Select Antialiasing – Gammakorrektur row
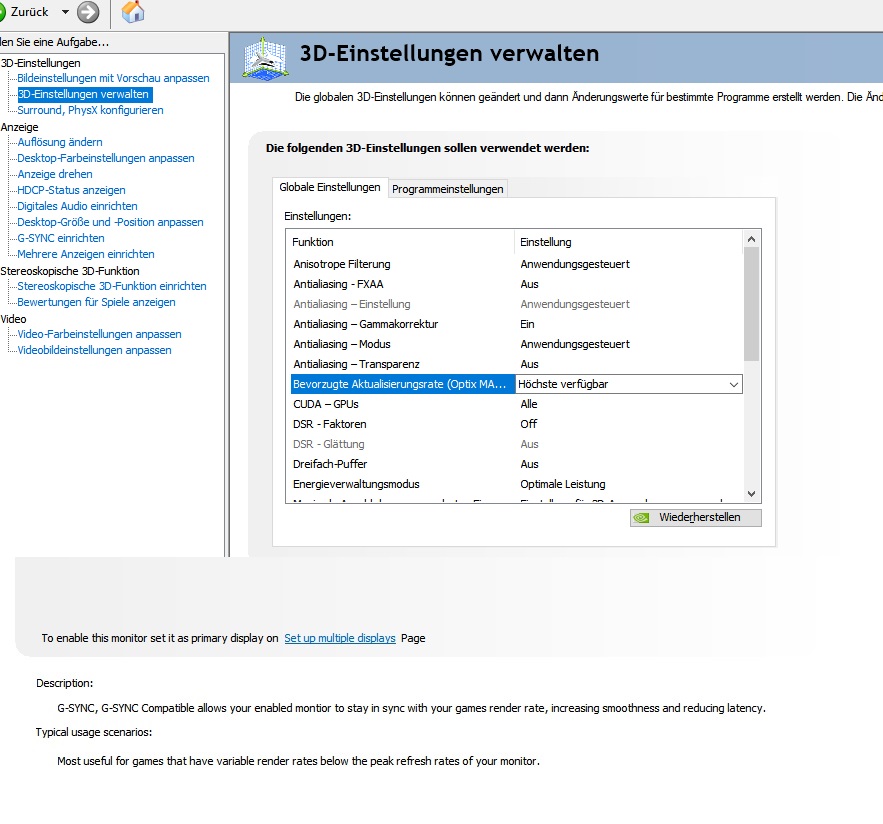 coord(516,324)
